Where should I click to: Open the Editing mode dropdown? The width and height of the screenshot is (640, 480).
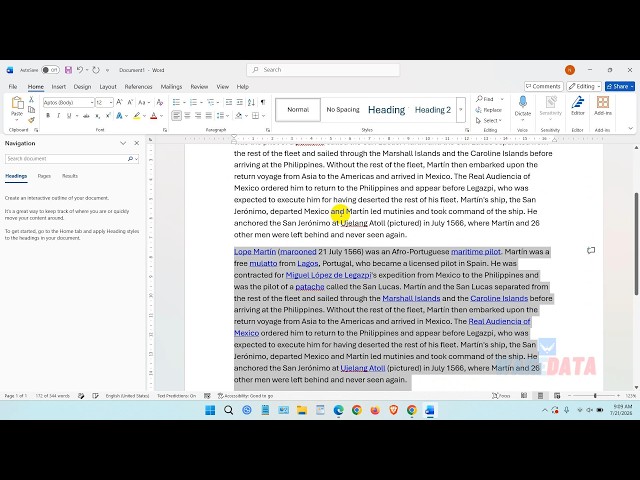(584, 87)
